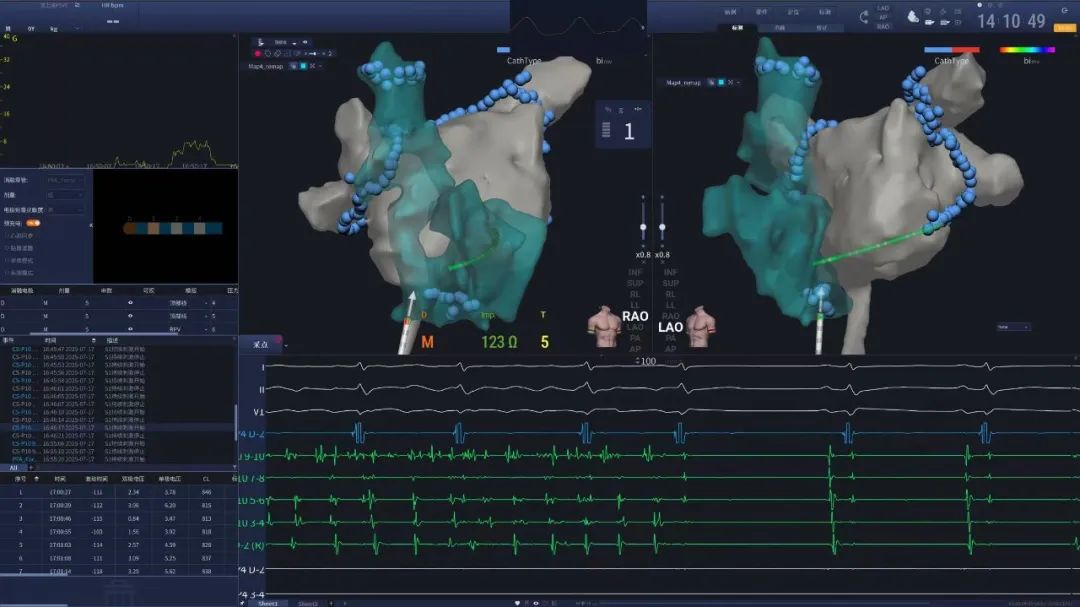The height and width of the screenshot is (607, 1080).
Task: Select the 采点 tab above the ECG traces
Action: click(260, 344)
